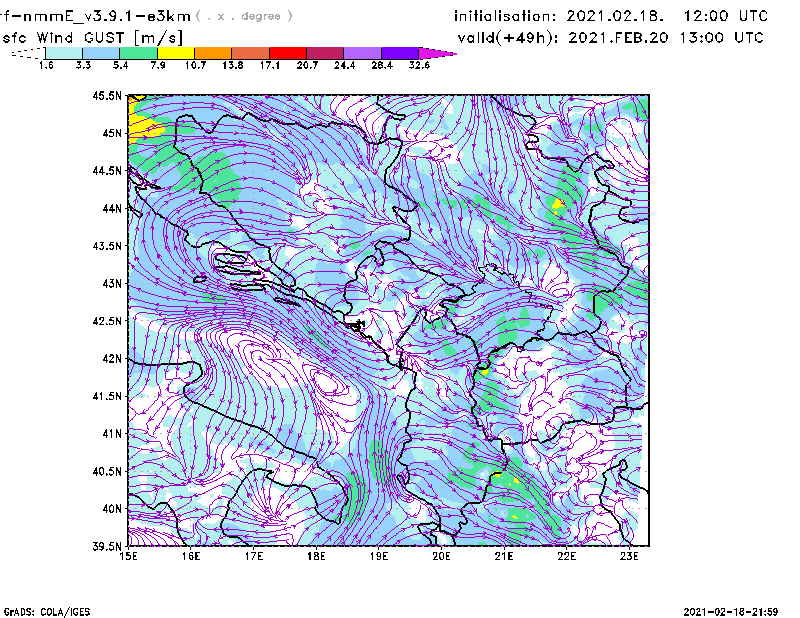Click legend value "24.4"
The height and width of the screenshot is (618, 800).
(x=344, y=65)
